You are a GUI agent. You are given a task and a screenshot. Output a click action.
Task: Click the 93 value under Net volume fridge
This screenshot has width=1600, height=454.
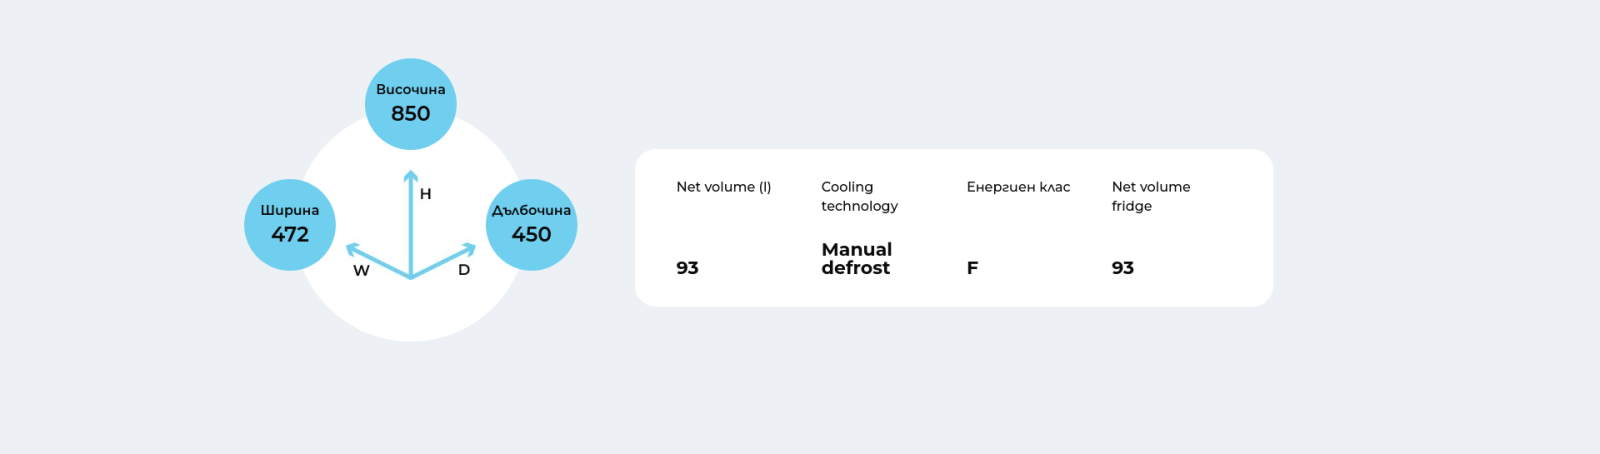point(1123,268)
